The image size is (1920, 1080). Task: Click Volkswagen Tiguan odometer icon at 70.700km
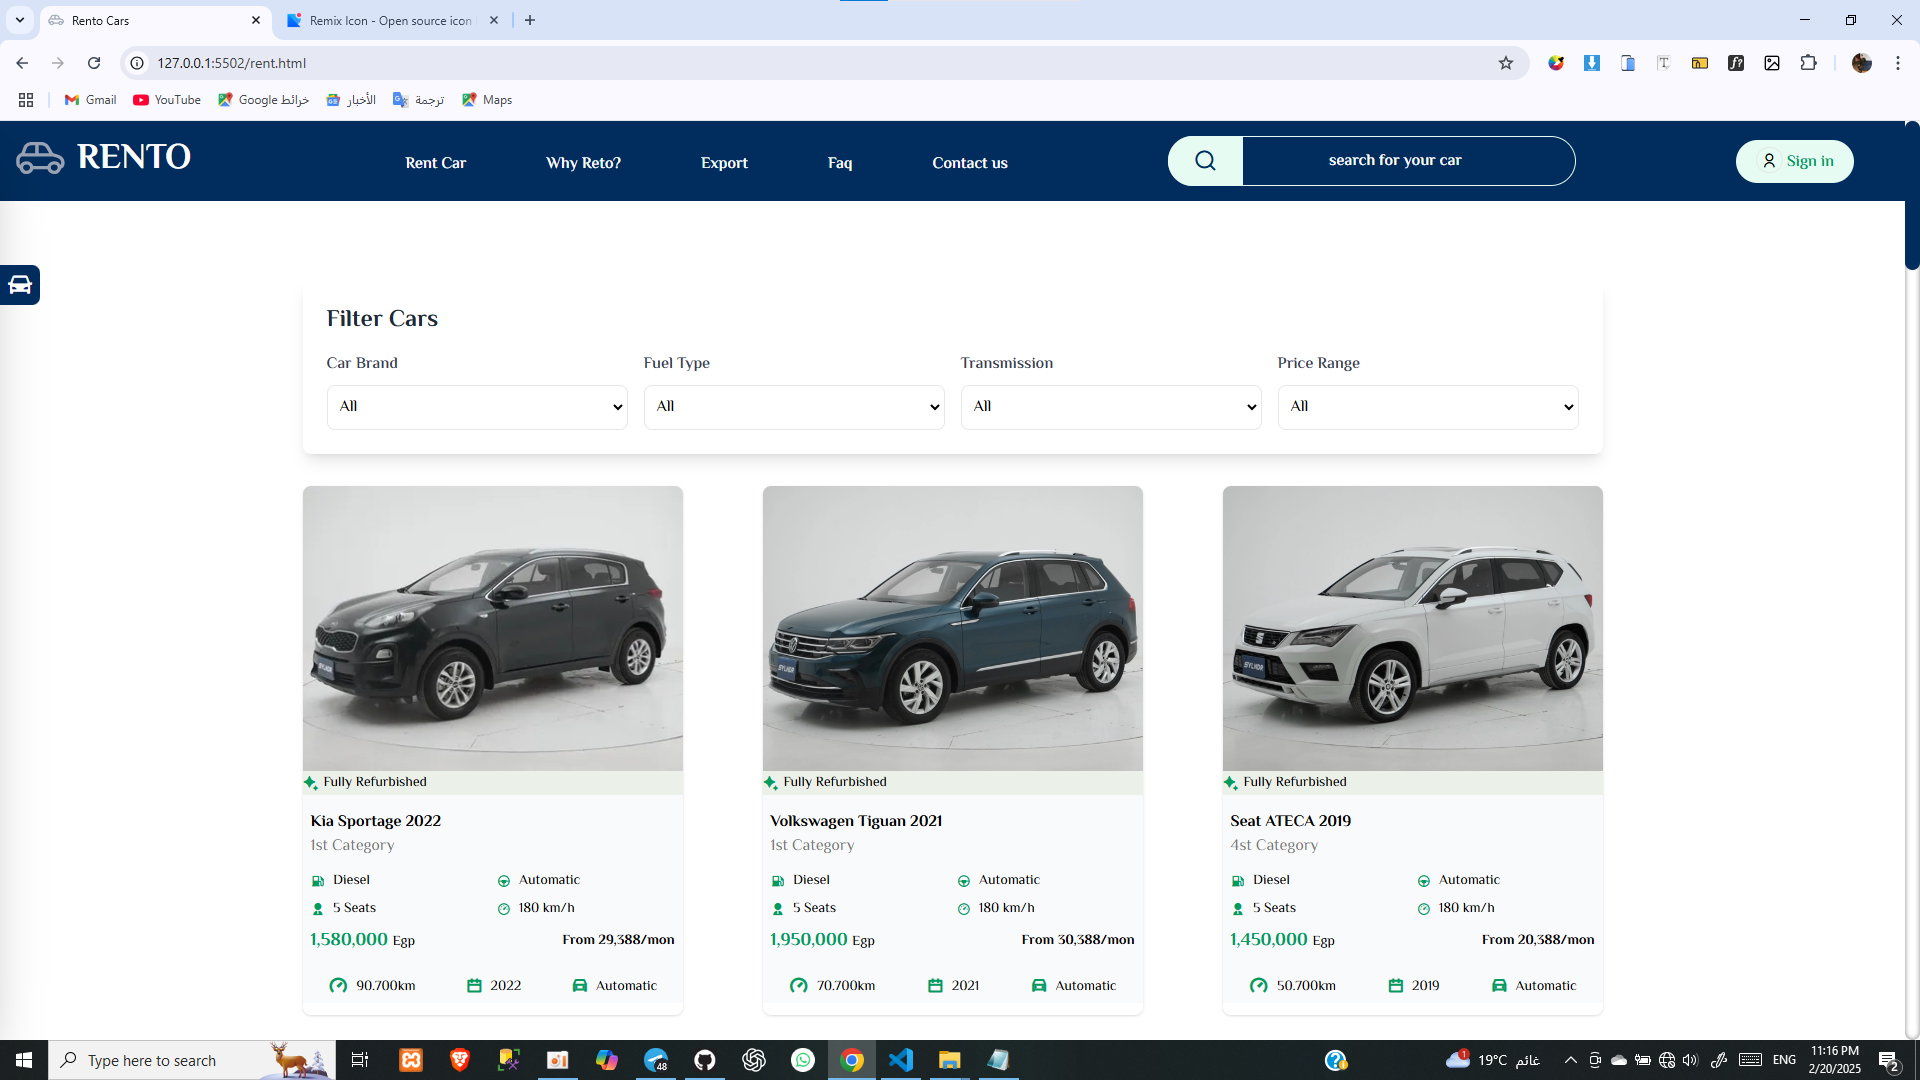[798, 986]
